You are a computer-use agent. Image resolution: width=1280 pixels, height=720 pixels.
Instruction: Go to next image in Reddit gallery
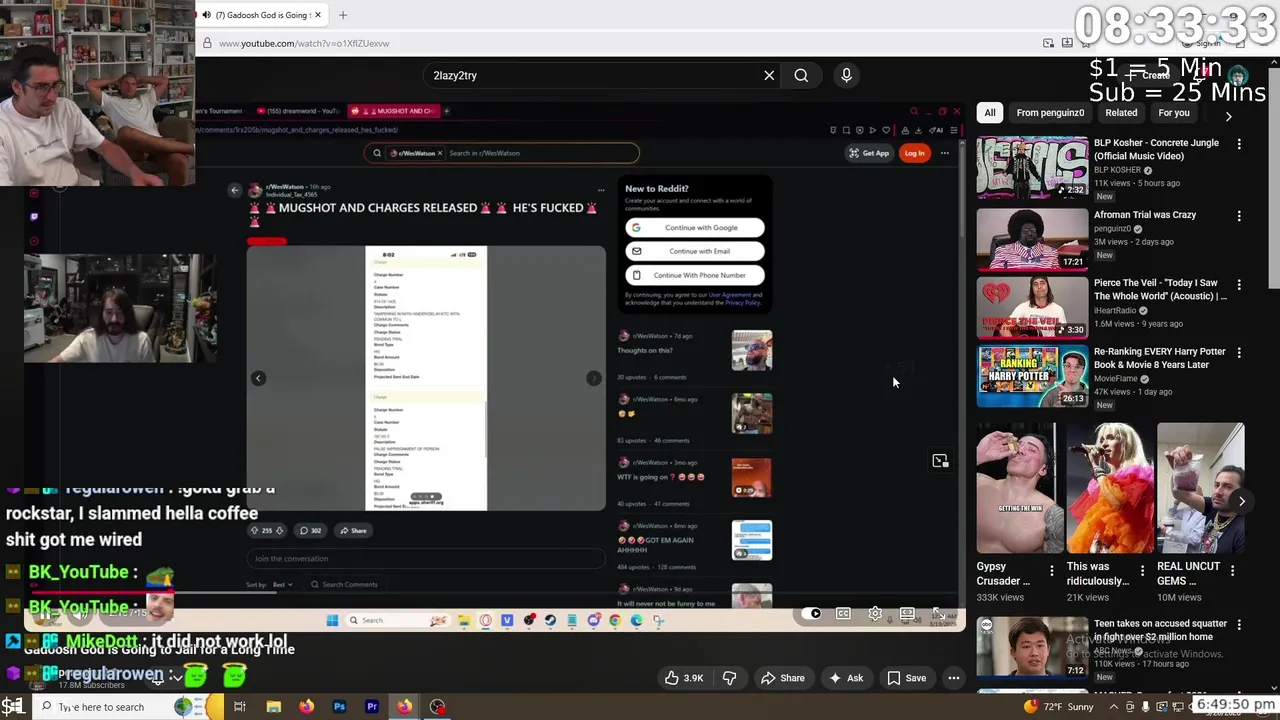point(593,378)
